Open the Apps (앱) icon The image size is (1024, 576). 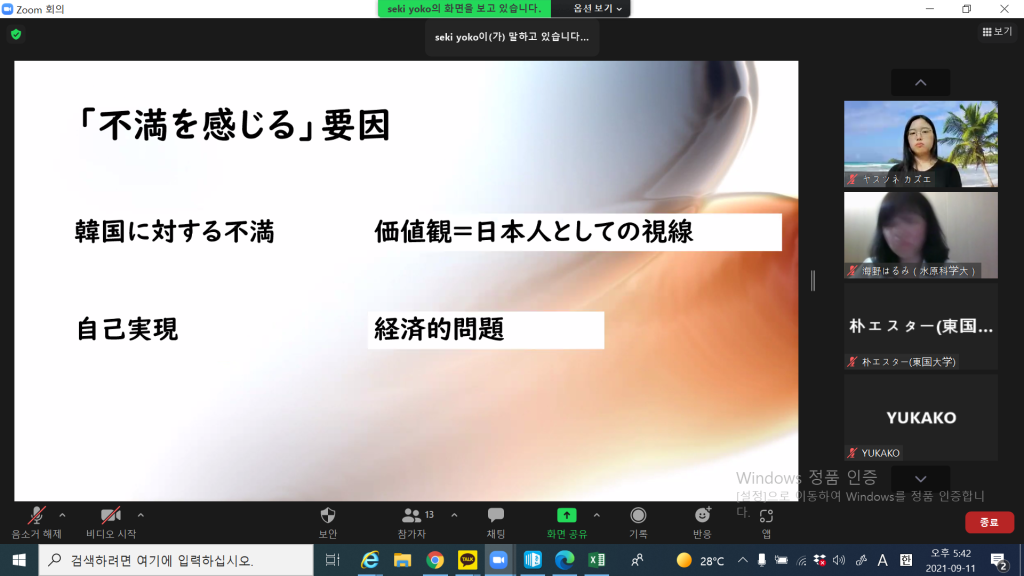point(766,516)
